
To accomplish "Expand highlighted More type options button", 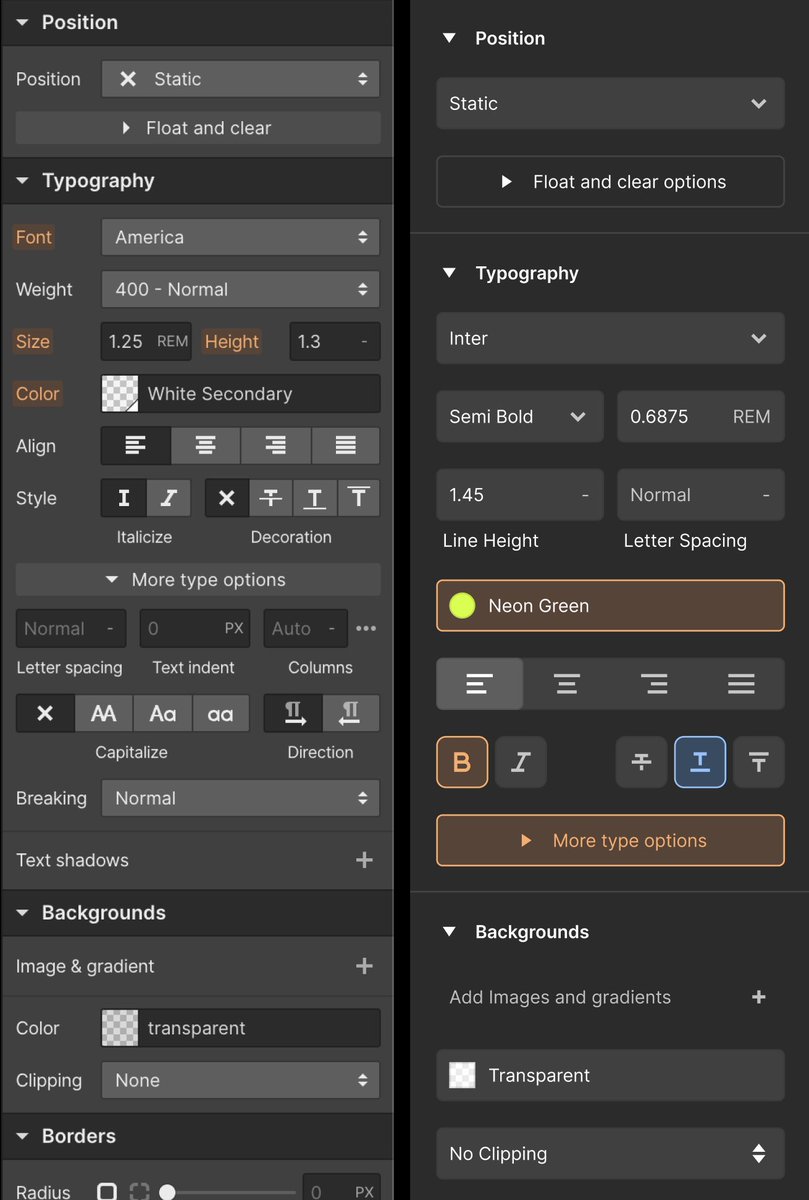I will pos(610,841).
